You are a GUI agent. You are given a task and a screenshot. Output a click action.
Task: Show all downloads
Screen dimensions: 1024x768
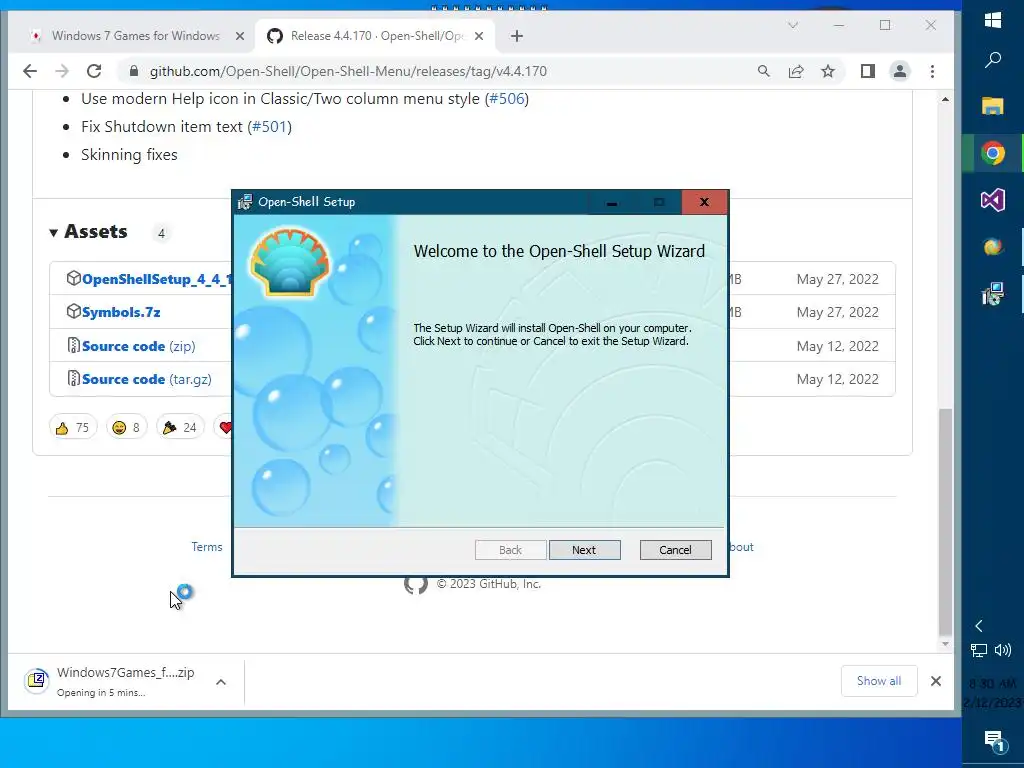click(x=879, y=681)
